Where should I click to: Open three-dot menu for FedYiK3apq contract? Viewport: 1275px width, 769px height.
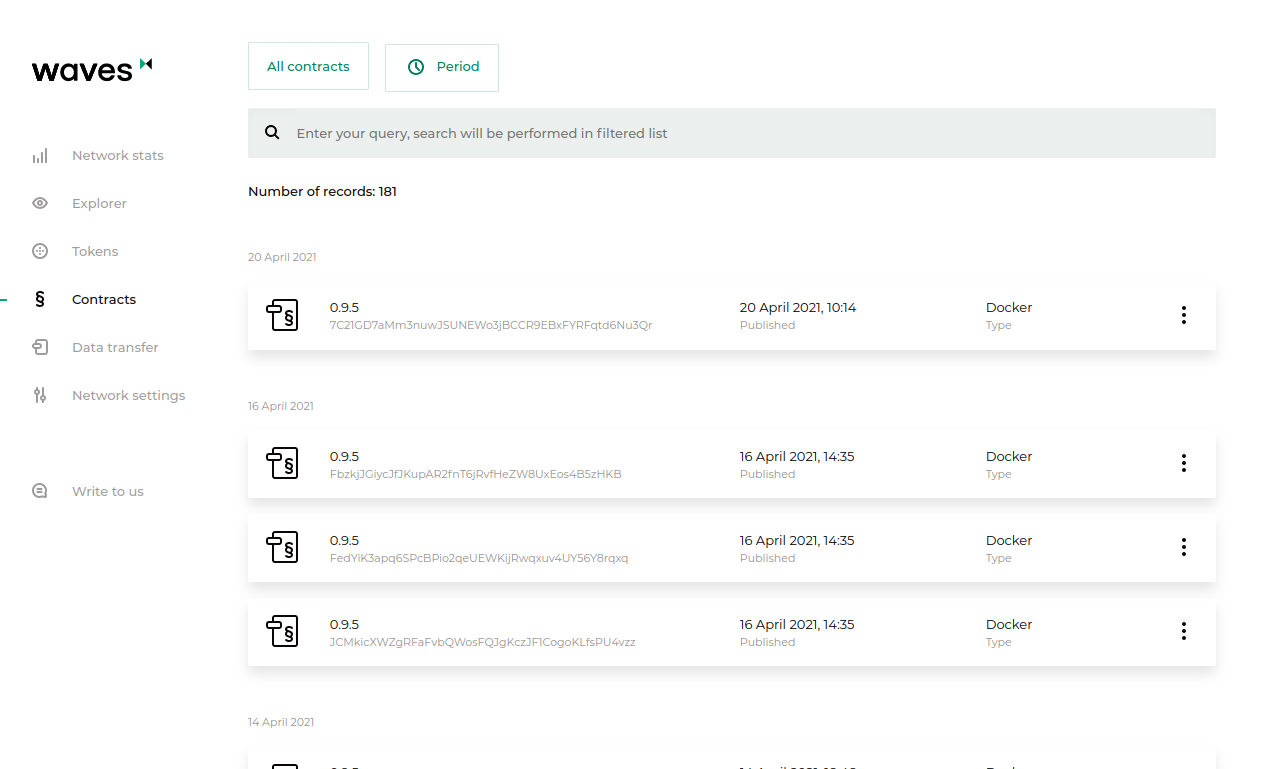pyautogui.click(x=1183, y=548)
